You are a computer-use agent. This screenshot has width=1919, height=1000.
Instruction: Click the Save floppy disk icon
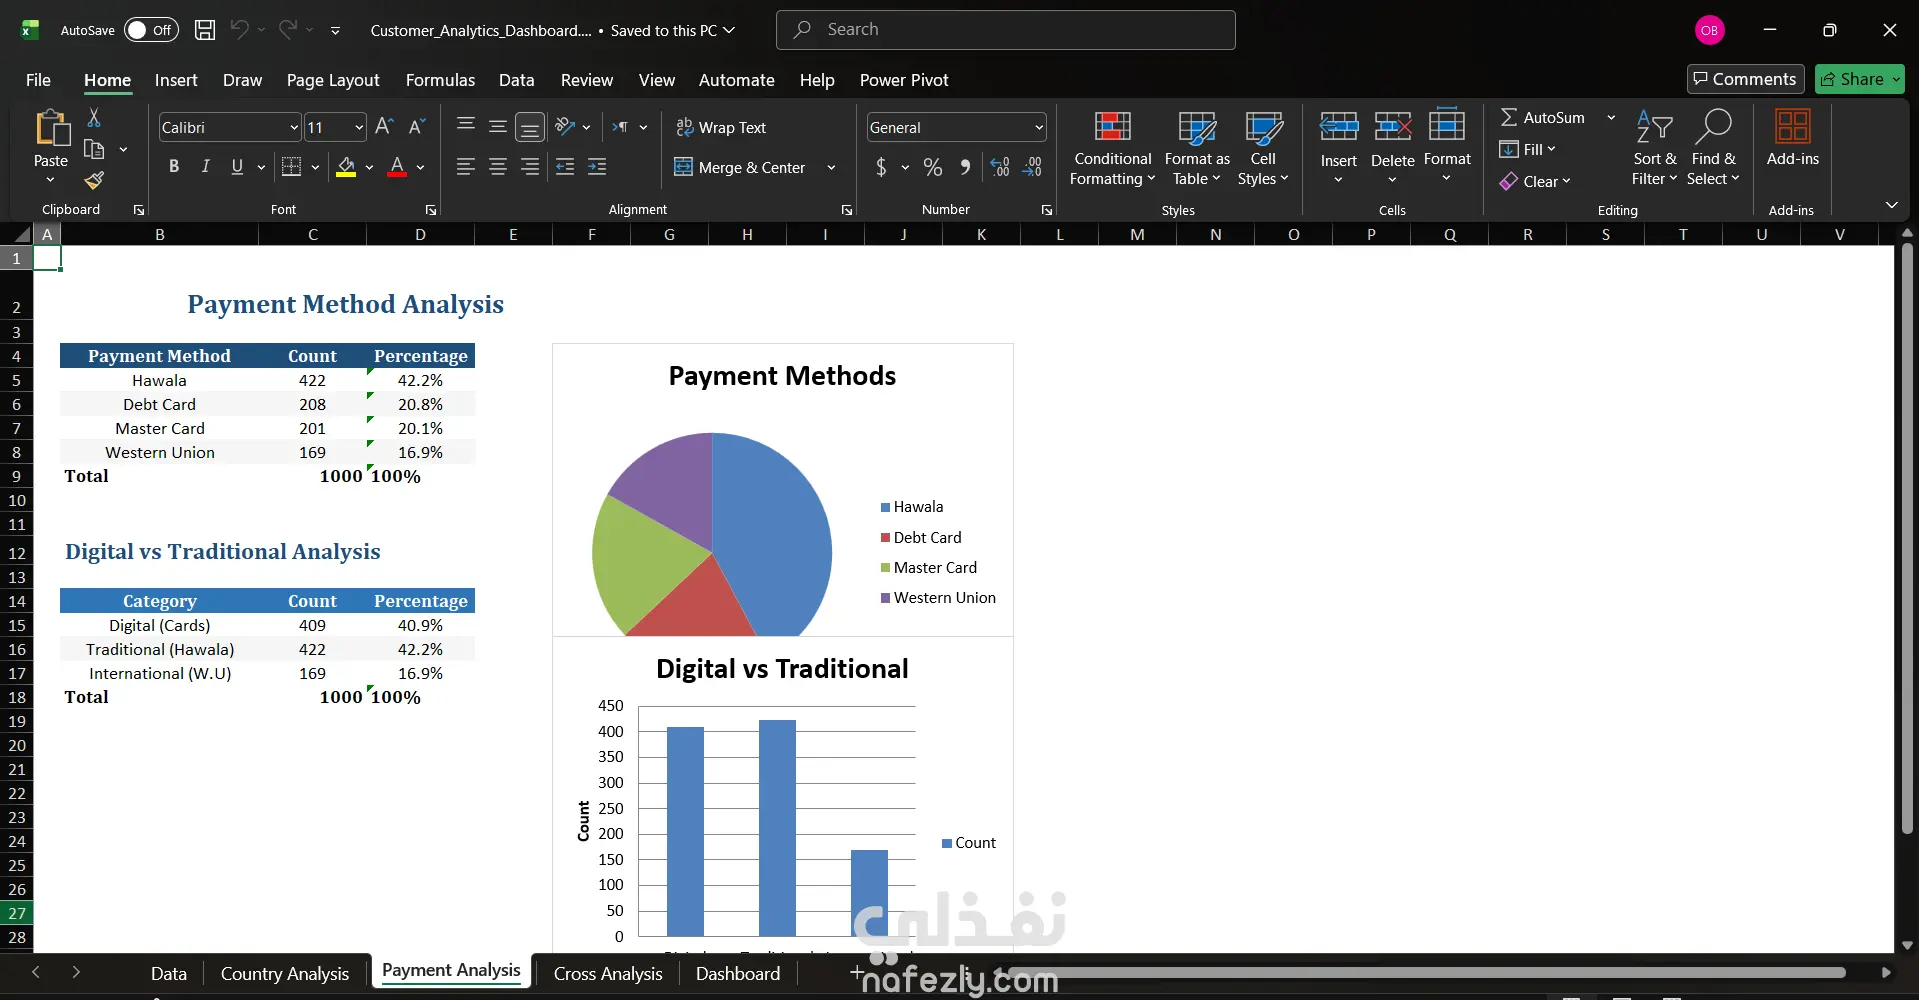pyautogui.click(x=205, y=30)
